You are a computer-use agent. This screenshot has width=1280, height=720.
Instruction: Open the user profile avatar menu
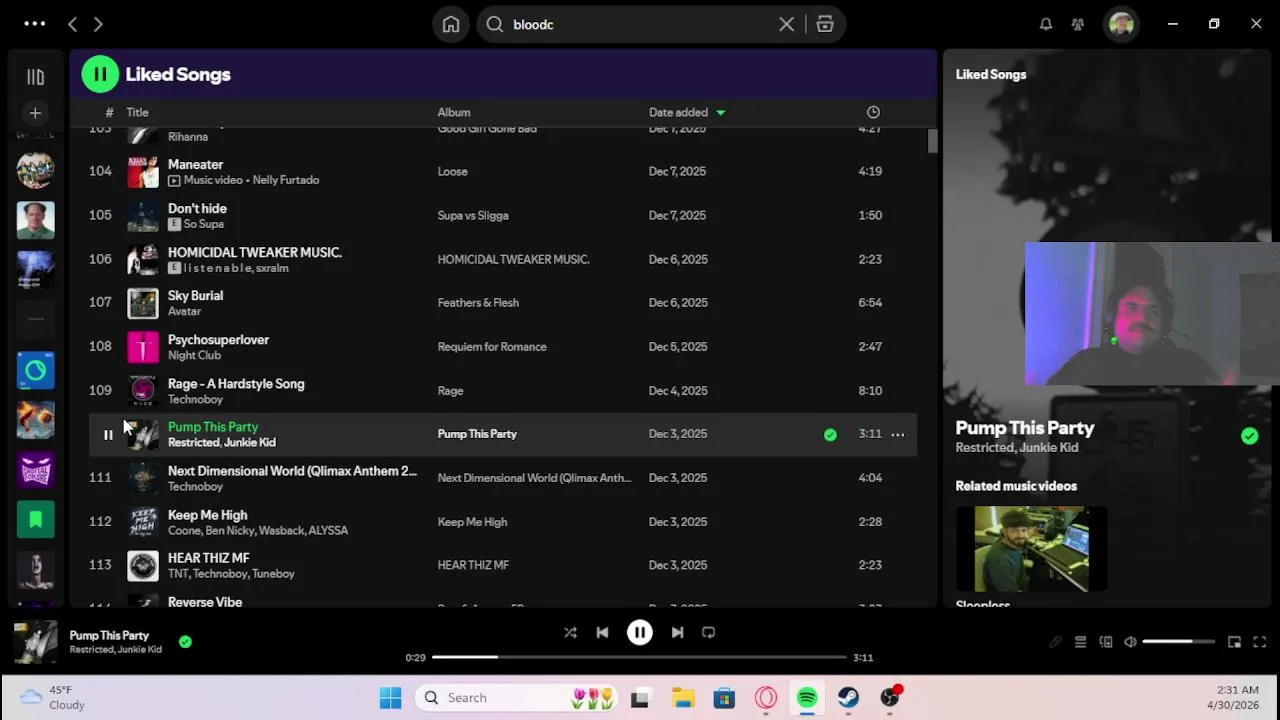coord(1121,24)
